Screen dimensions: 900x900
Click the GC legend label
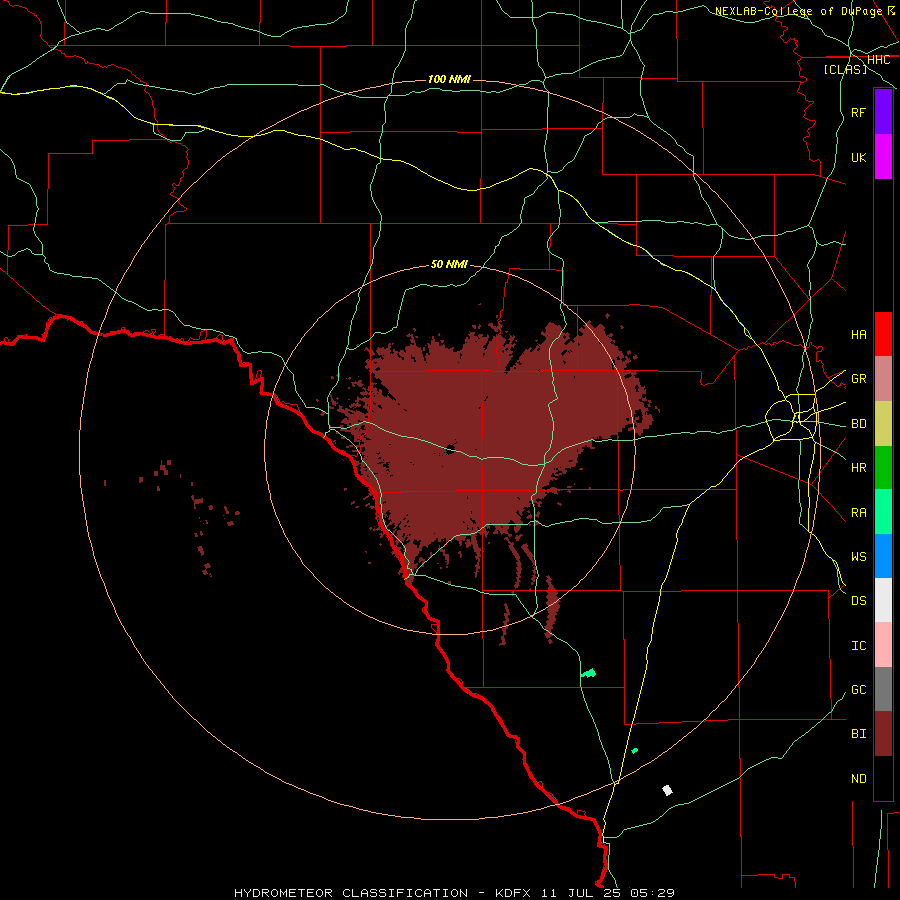[x=858, y=690]
